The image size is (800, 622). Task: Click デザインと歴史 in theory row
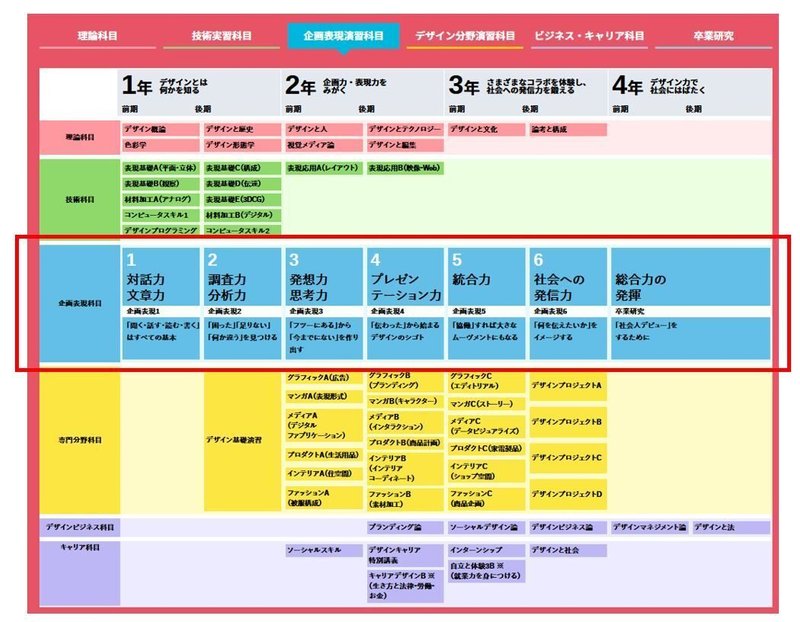[x=242, y=130]
